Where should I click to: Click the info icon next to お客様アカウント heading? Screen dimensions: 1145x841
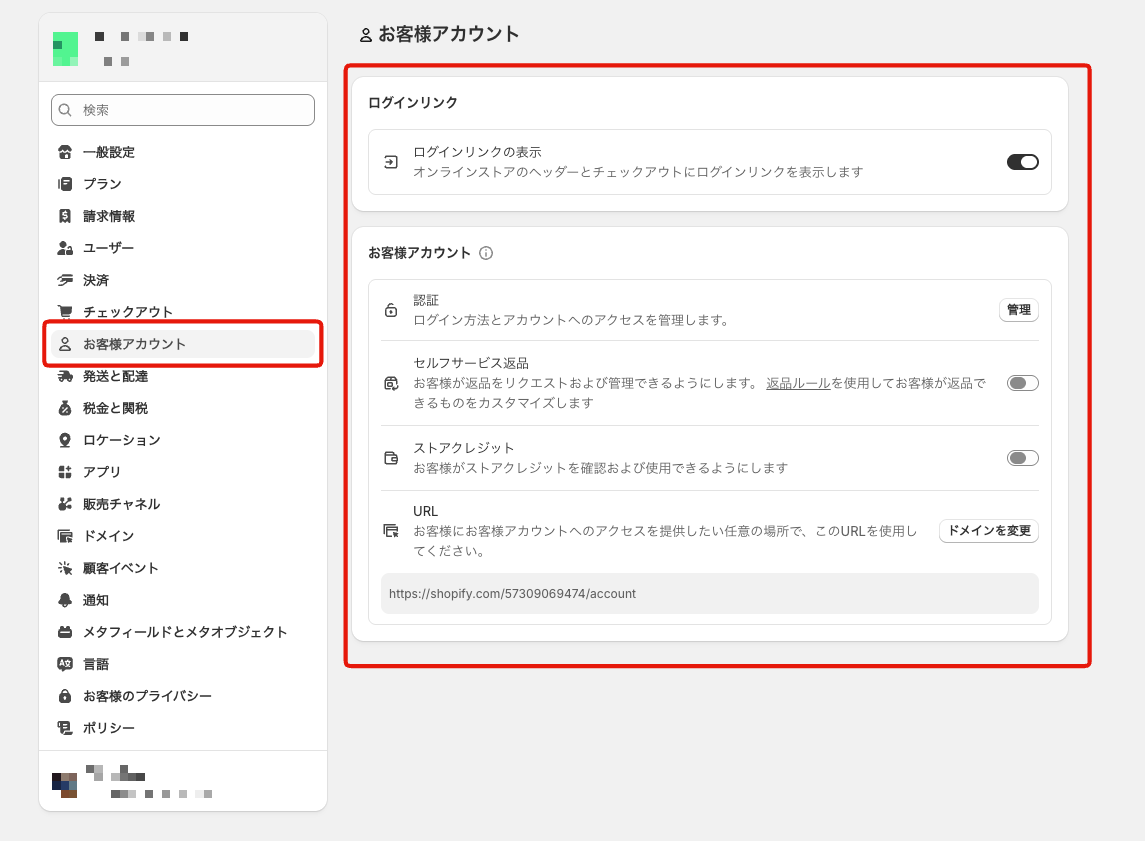(486, 253)
